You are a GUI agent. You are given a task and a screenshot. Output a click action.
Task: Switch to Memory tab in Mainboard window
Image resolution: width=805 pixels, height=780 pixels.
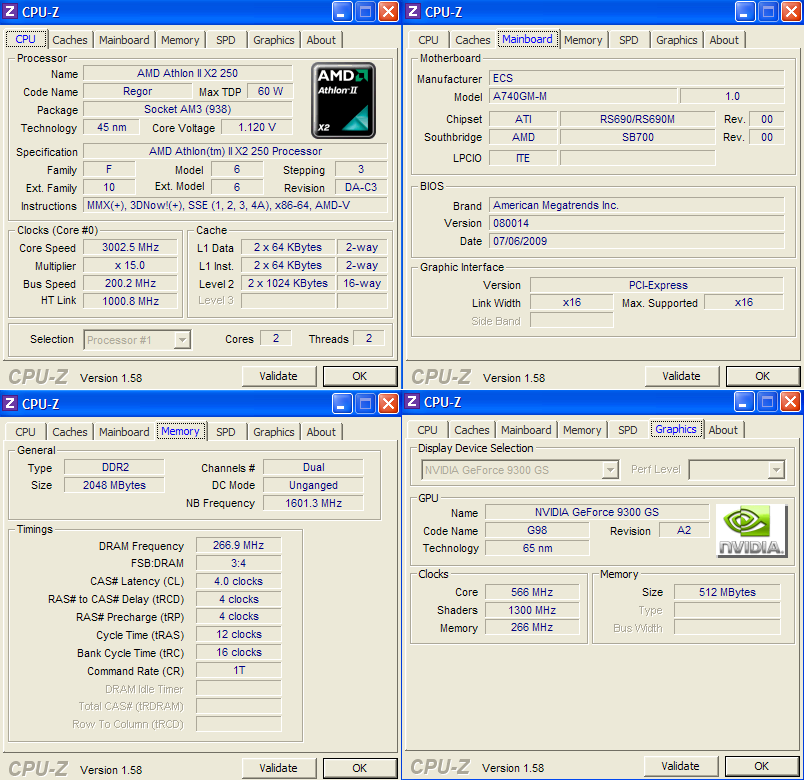point(583,40)
